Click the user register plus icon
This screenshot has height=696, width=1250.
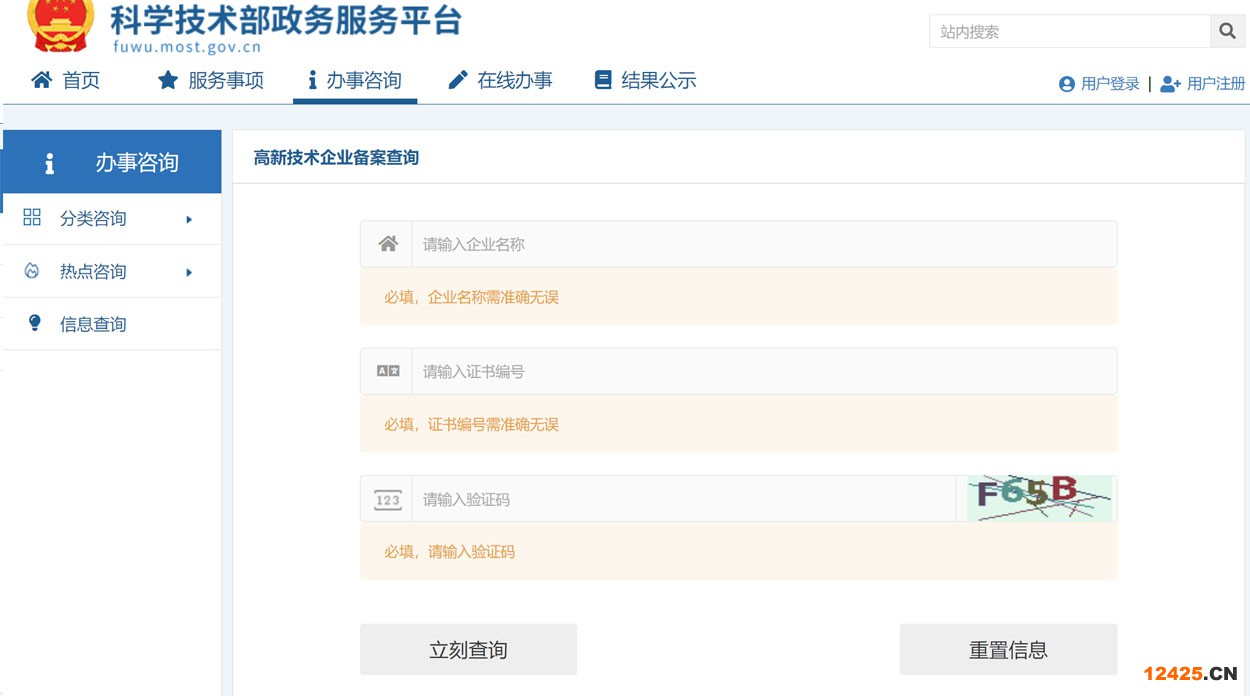(1171, 84)
